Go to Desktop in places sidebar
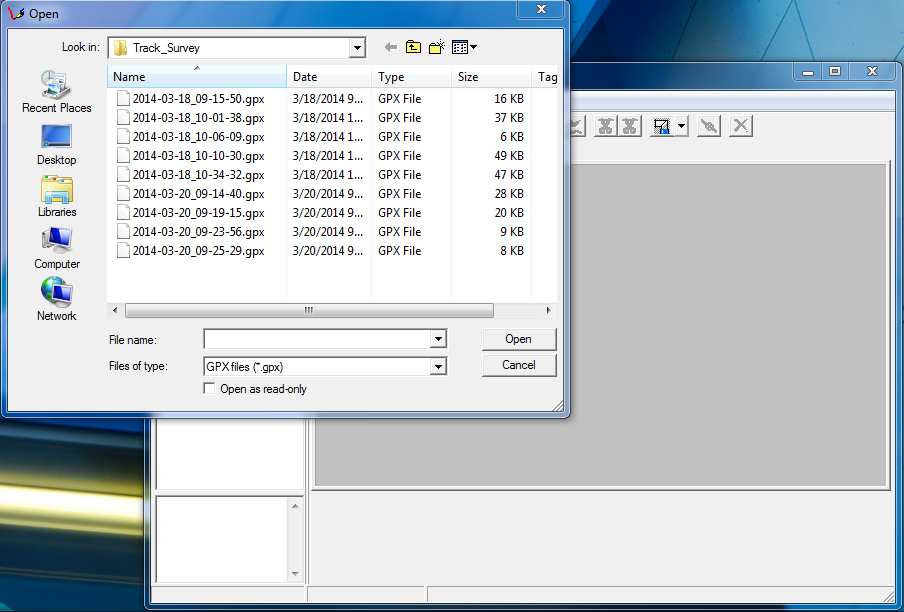Image resolution: width=904 pixels, height=612 pixels. pyautogui.click(x=56, y=143)
